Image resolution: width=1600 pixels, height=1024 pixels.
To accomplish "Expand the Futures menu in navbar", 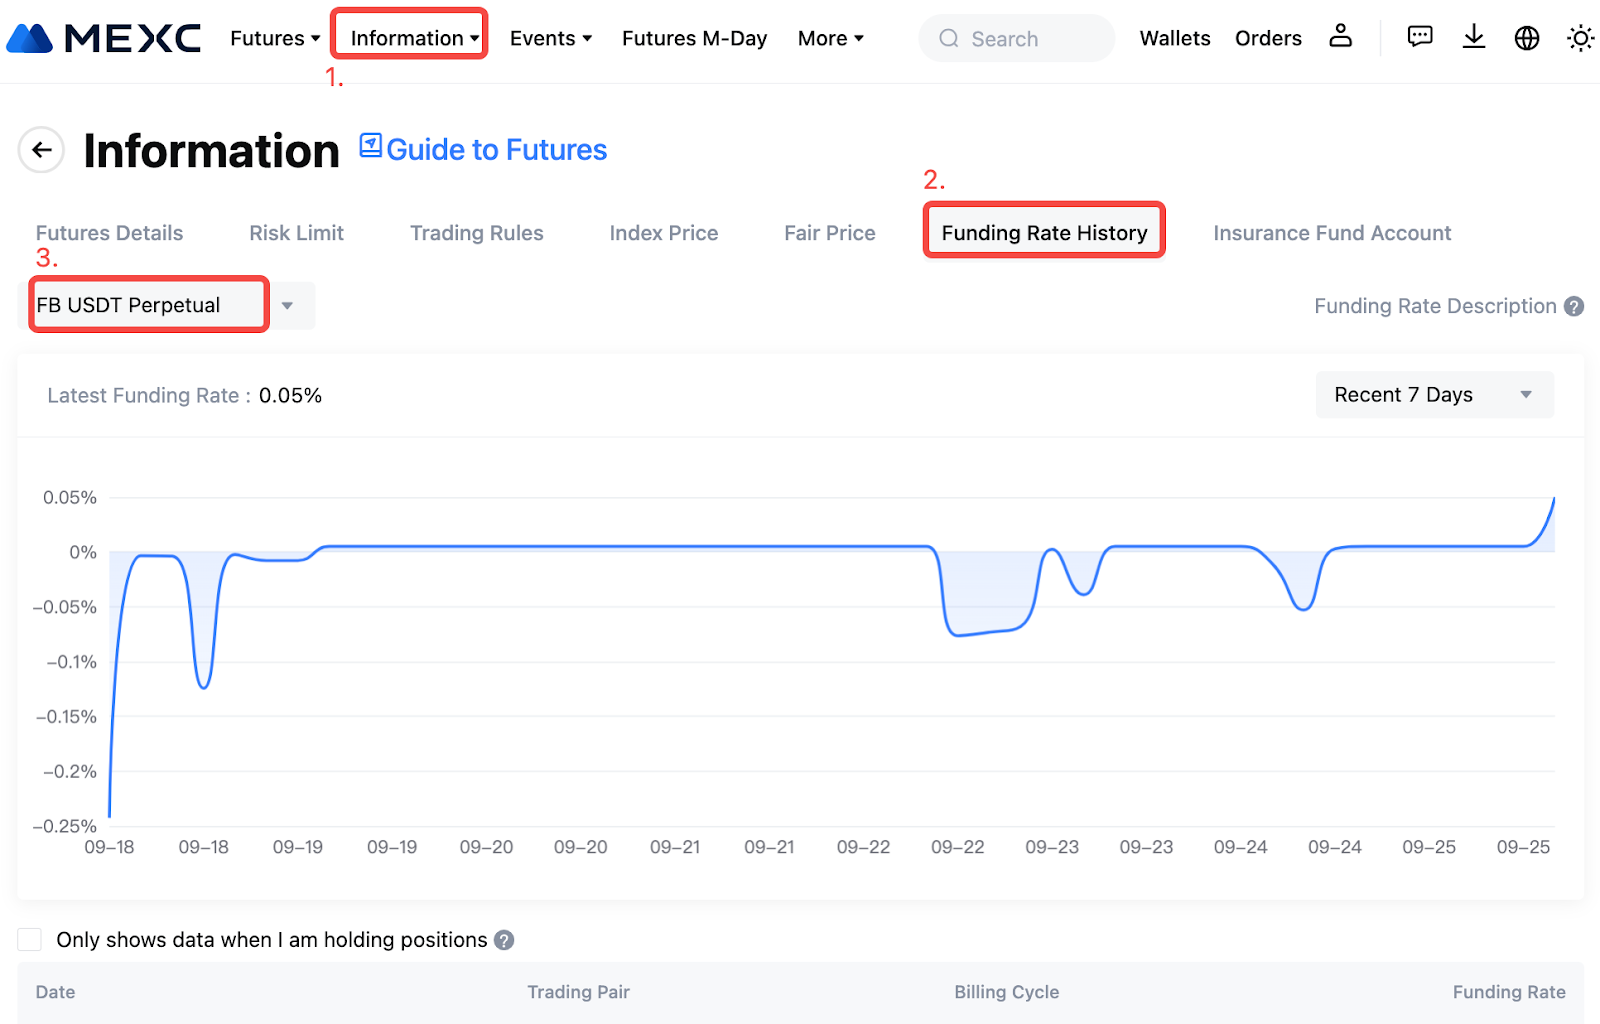I will point(274,38).
